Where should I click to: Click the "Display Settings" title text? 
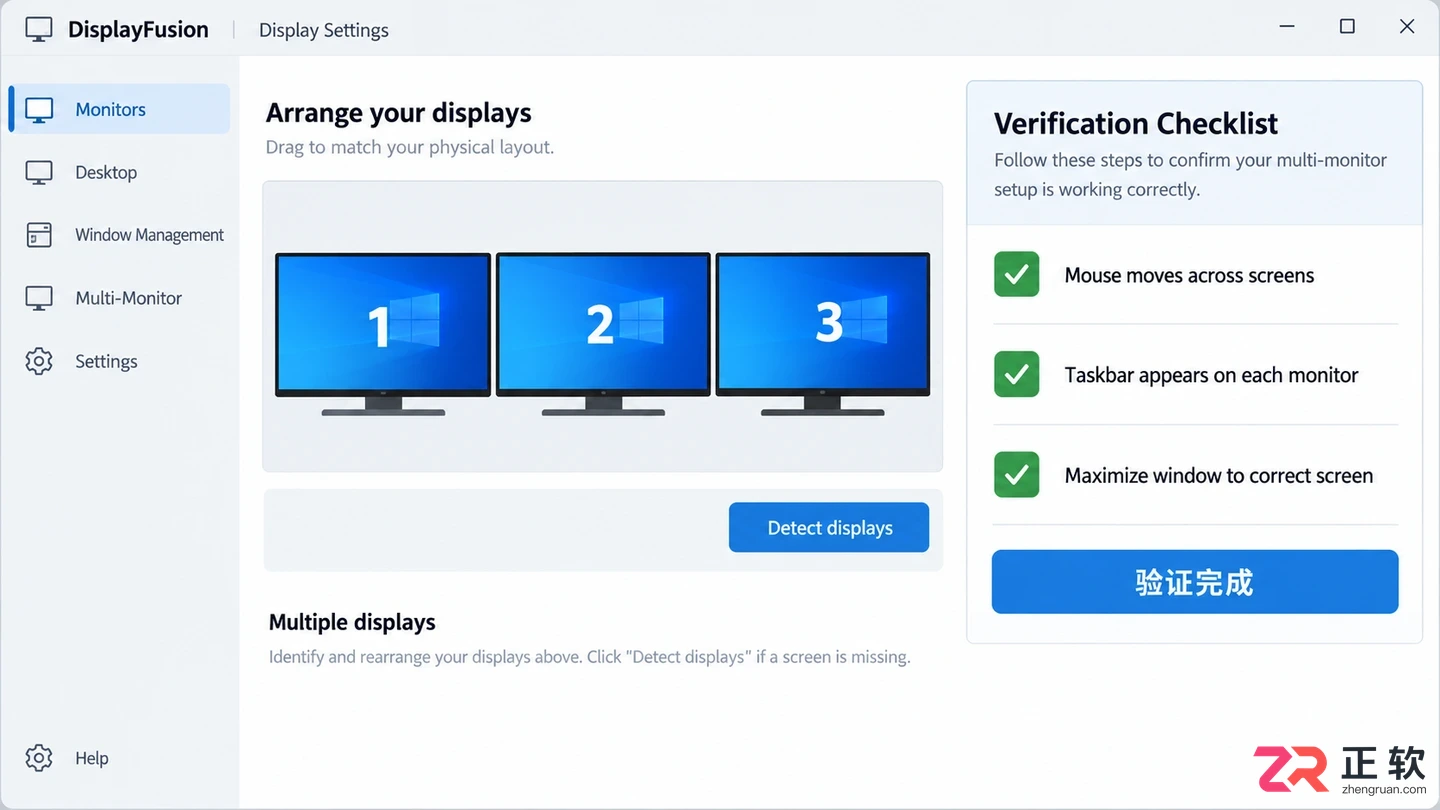324,30
